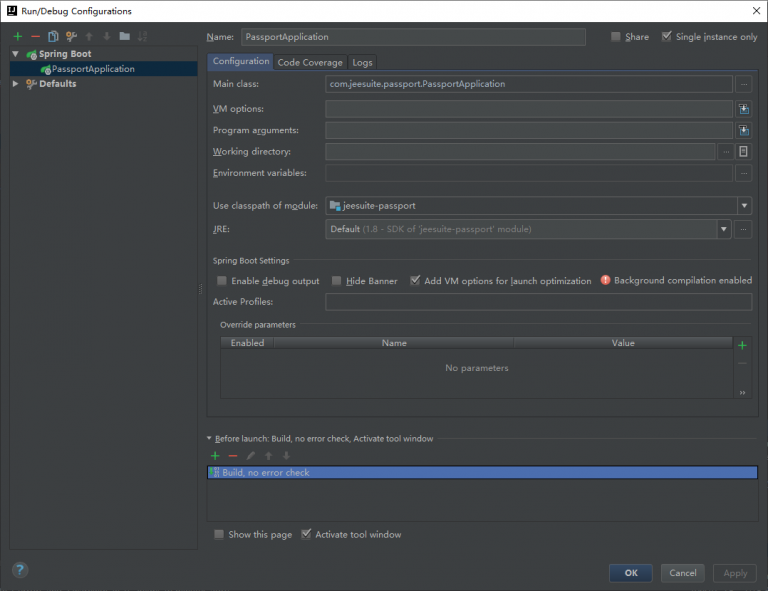Move configuration up in the list
This screenshot has height=591, width=768.
coord(89,36)
